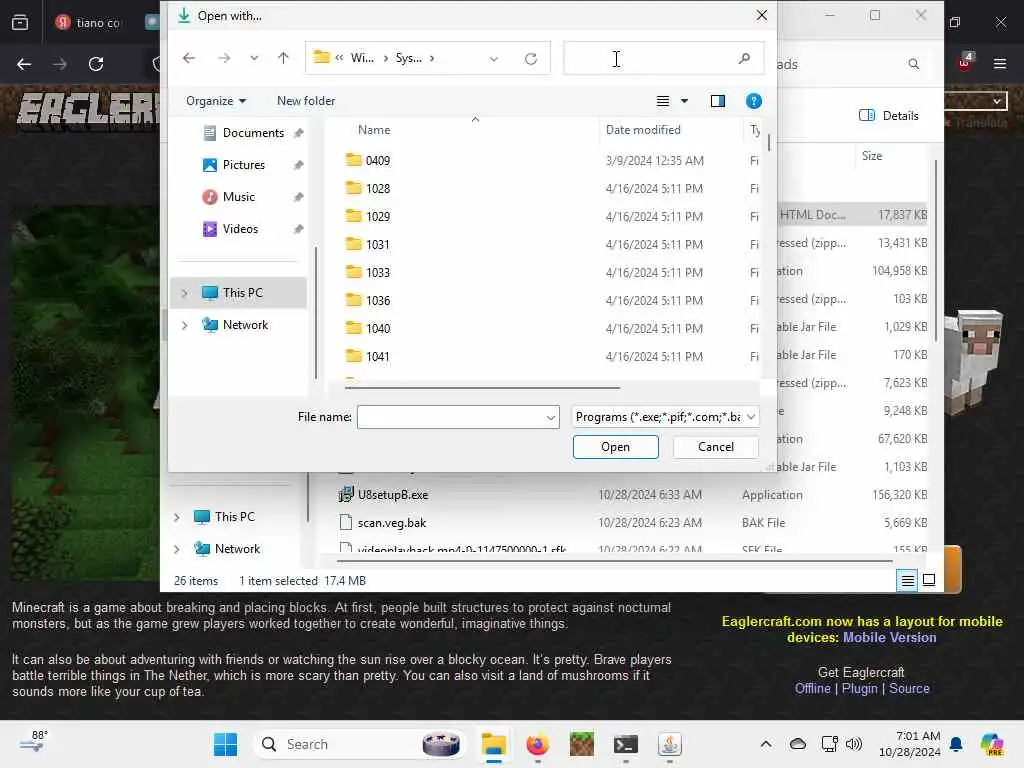Viewport: 1024px width, 768px height.
Task: Show hidden system tray icons
Action: [765, 744]
